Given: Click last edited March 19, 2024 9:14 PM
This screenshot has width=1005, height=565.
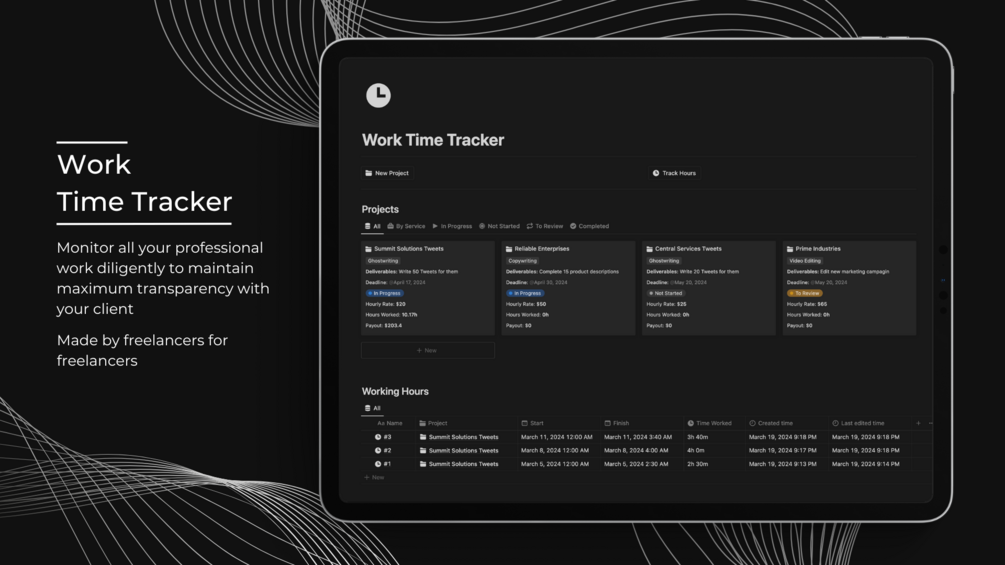Looking at the screenshot, I should coord(865,464).
